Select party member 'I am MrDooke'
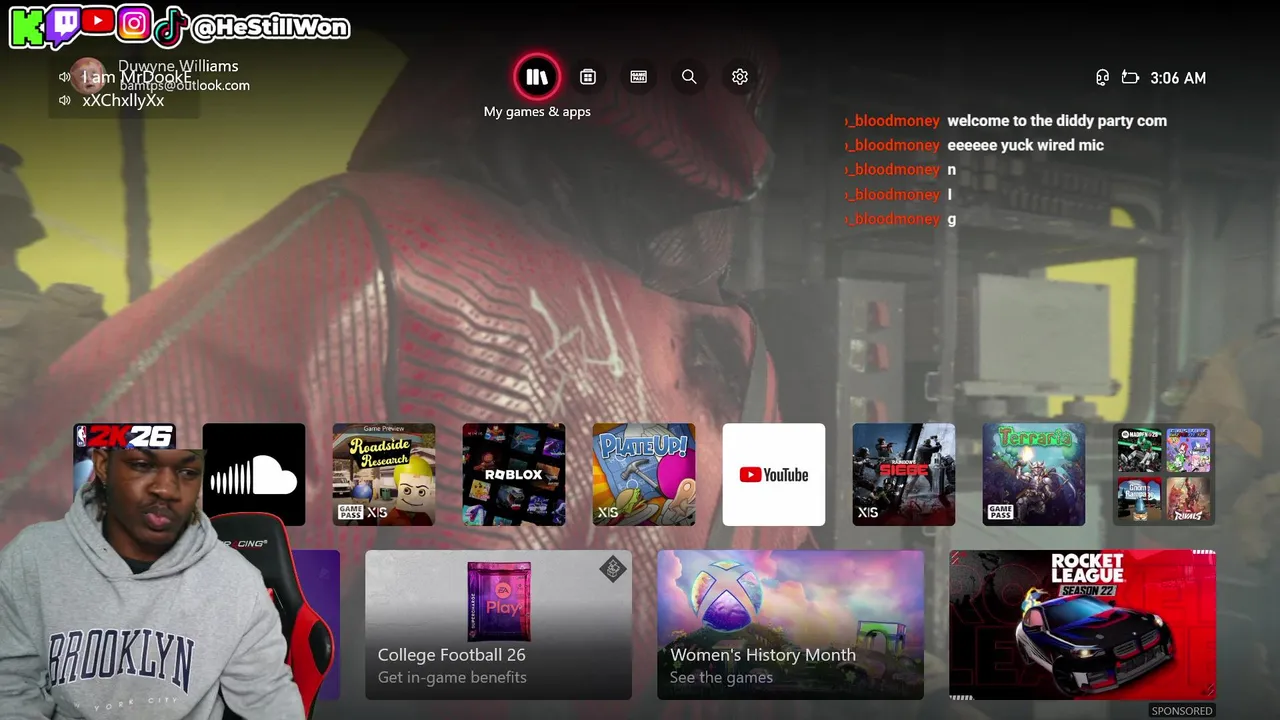 [136, 77]
